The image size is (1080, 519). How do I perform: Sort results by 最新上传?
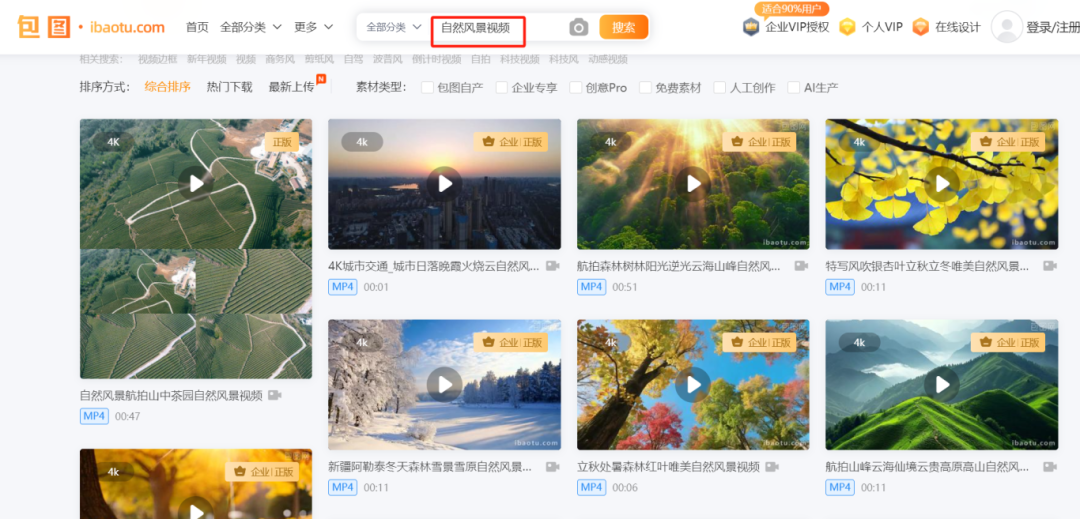[x=291, y=87]
